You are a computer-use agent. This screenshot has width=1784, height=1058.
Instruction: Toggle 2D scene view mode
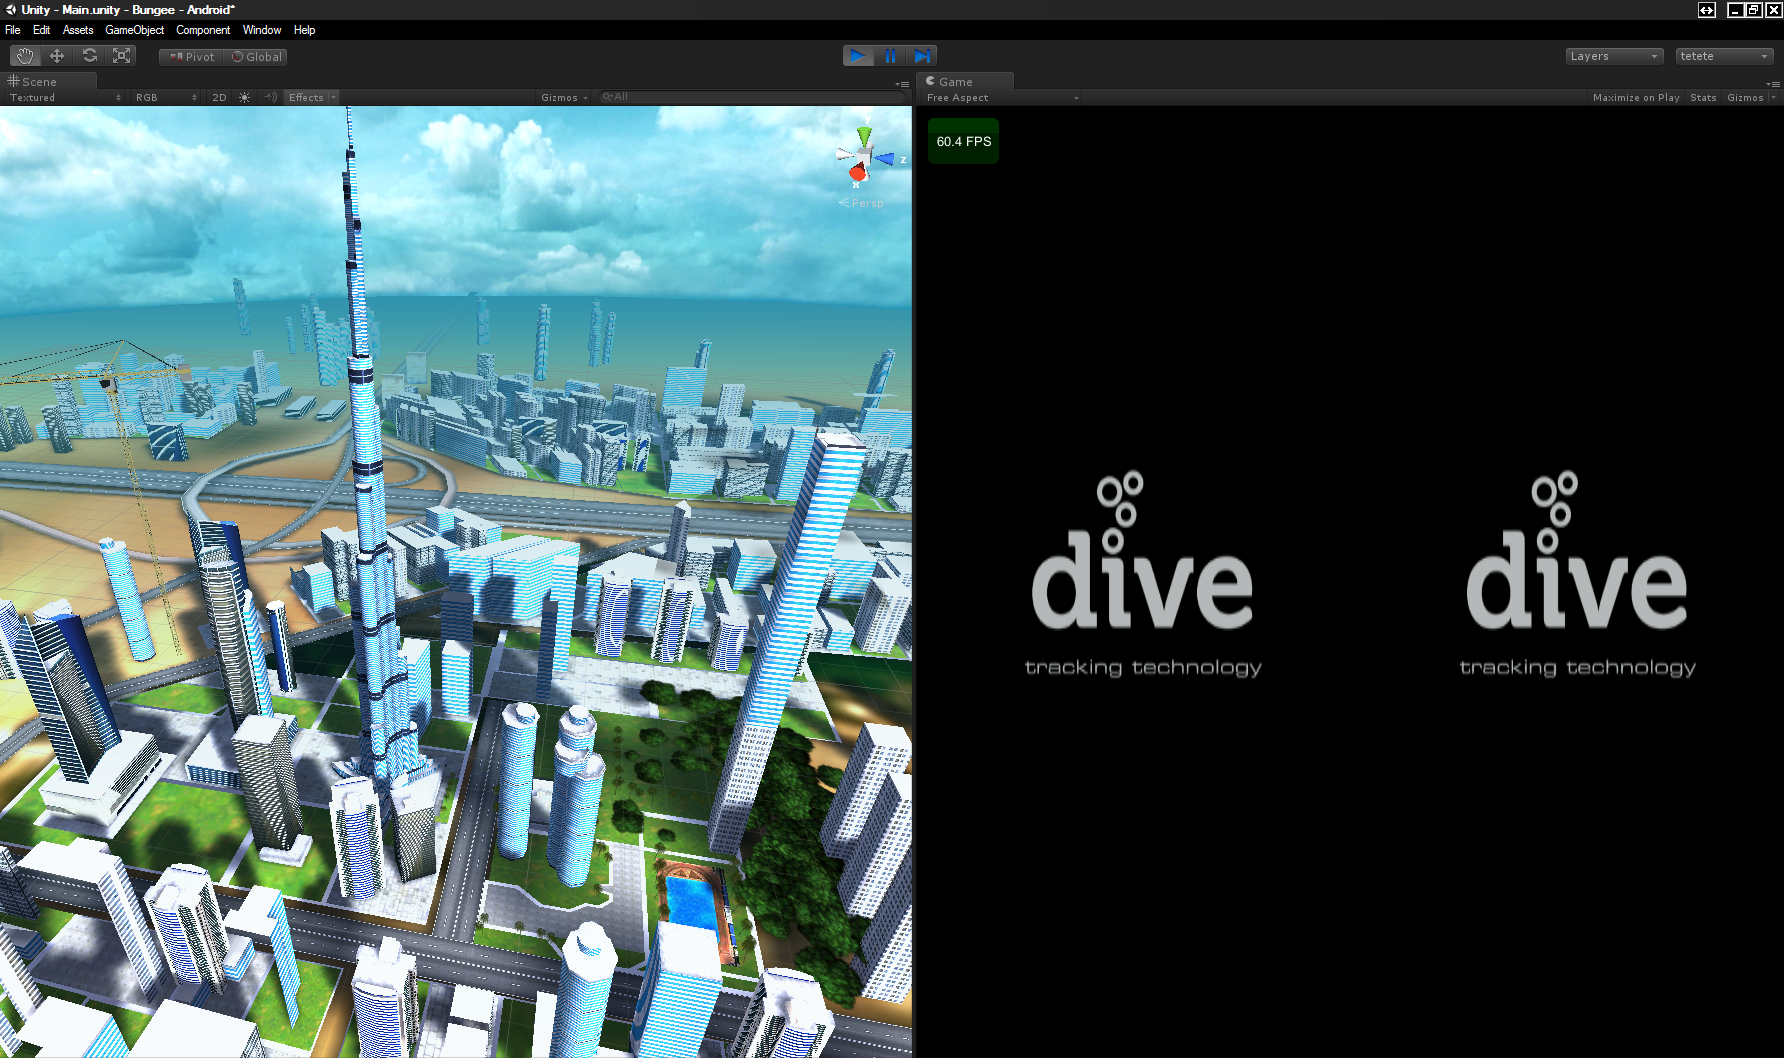click(219, 97)
